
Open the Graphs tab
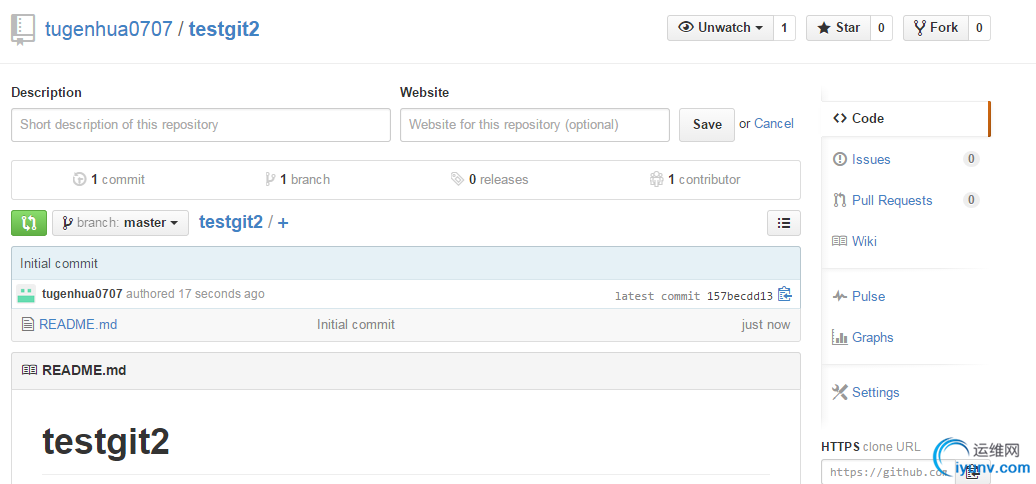coord(872,337)
